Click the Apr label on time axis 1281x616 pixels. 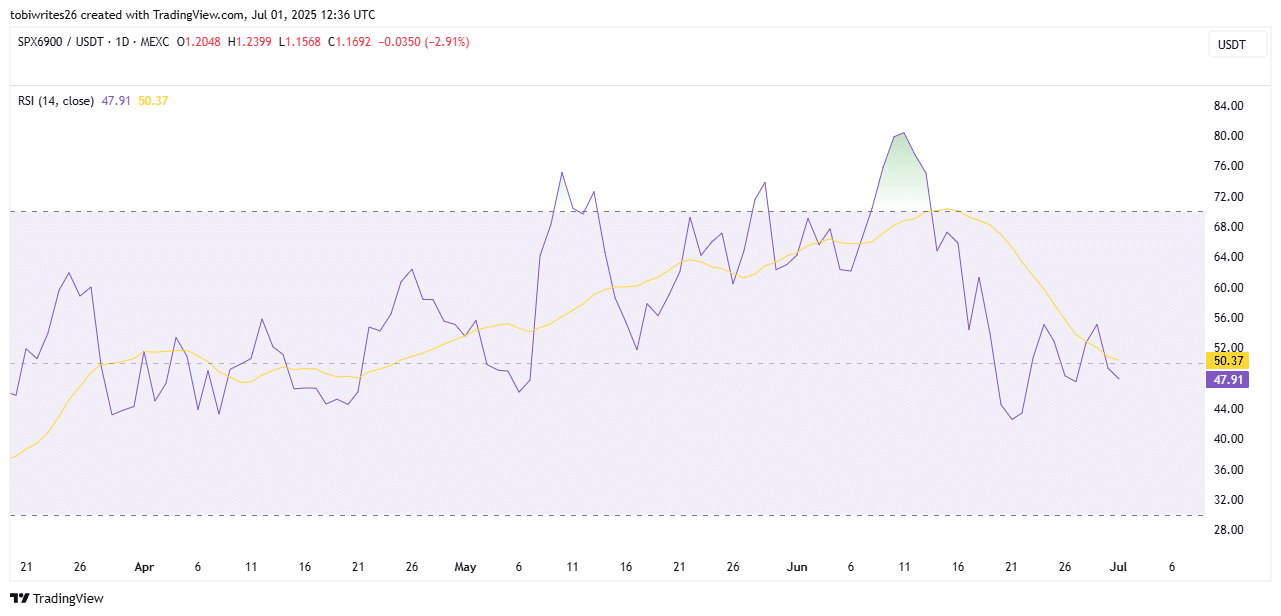click(144, 567)
